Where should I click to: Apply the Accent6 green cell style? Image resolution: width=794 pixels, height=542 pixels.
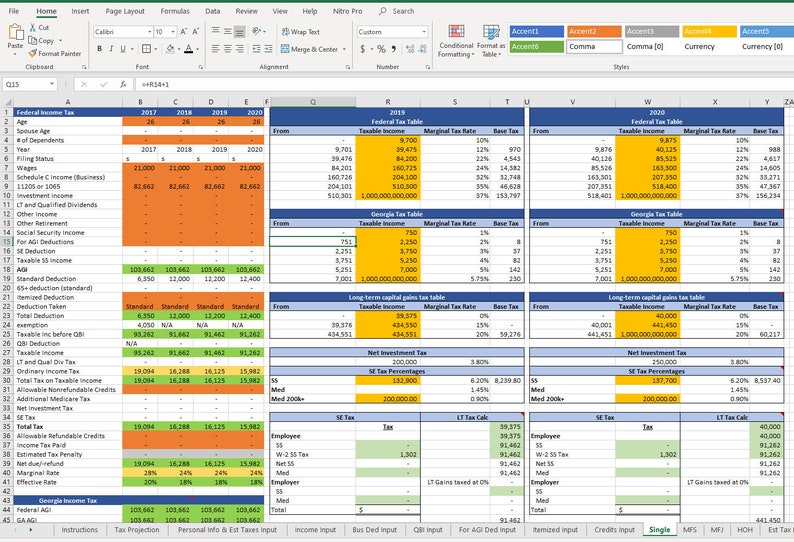[x=536, y=47]
